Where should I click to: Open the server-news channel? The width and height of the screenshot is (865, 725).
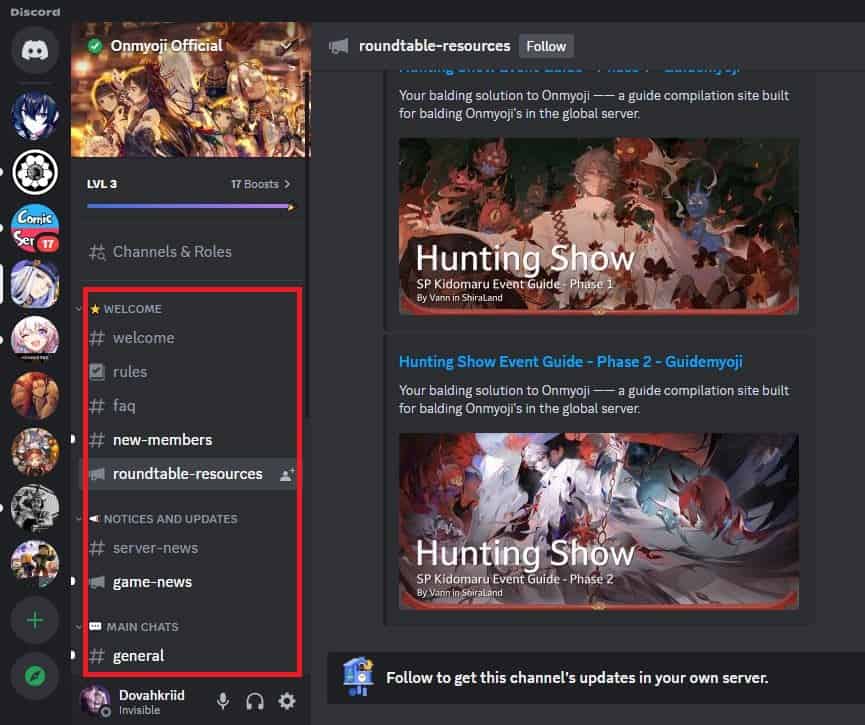point(191,548)
